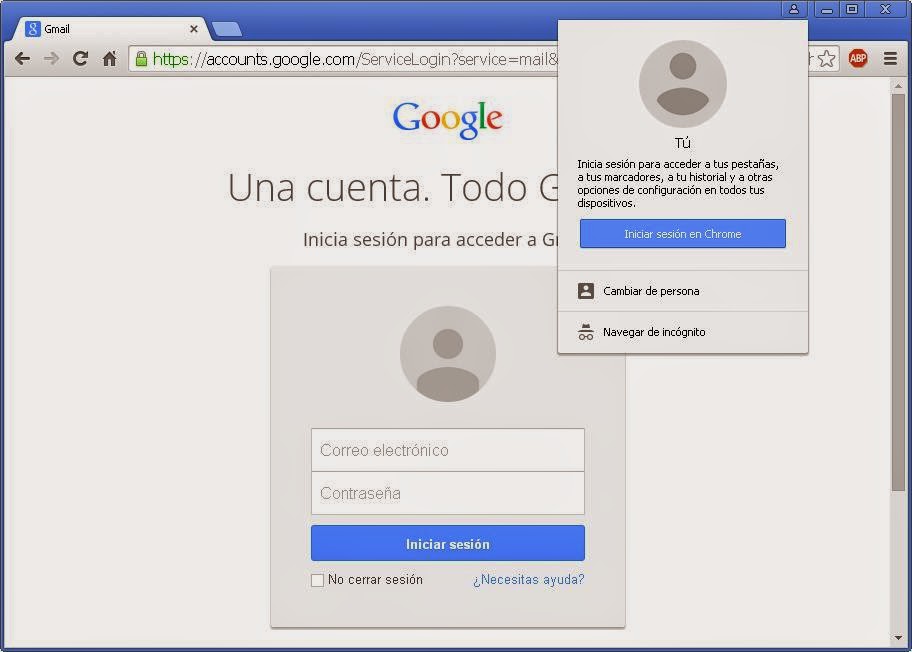Viewport: 912px width, 652px height.
Task: Click the green padlock security icon
Action: (141, 58)
